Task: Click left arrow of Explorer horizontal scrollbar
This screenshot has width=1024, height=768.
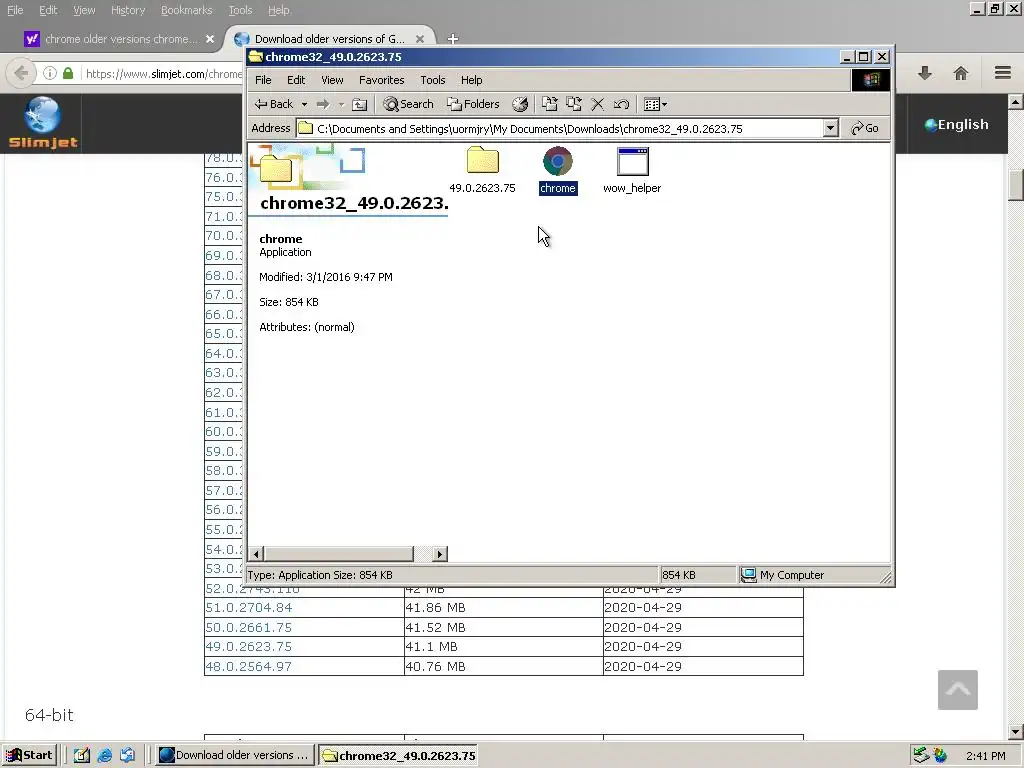Action: [x=256, y=554]
